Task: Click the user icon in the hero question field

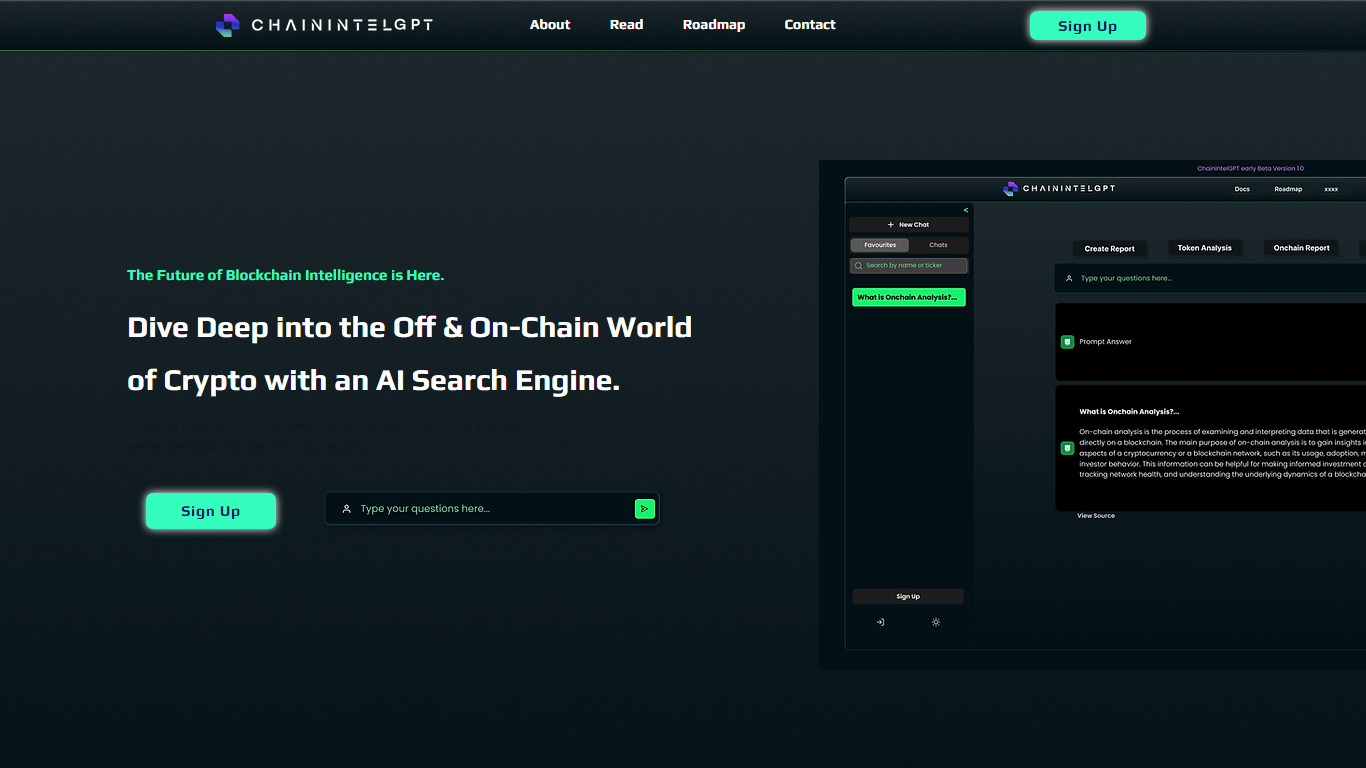Action: click(346, 509)
